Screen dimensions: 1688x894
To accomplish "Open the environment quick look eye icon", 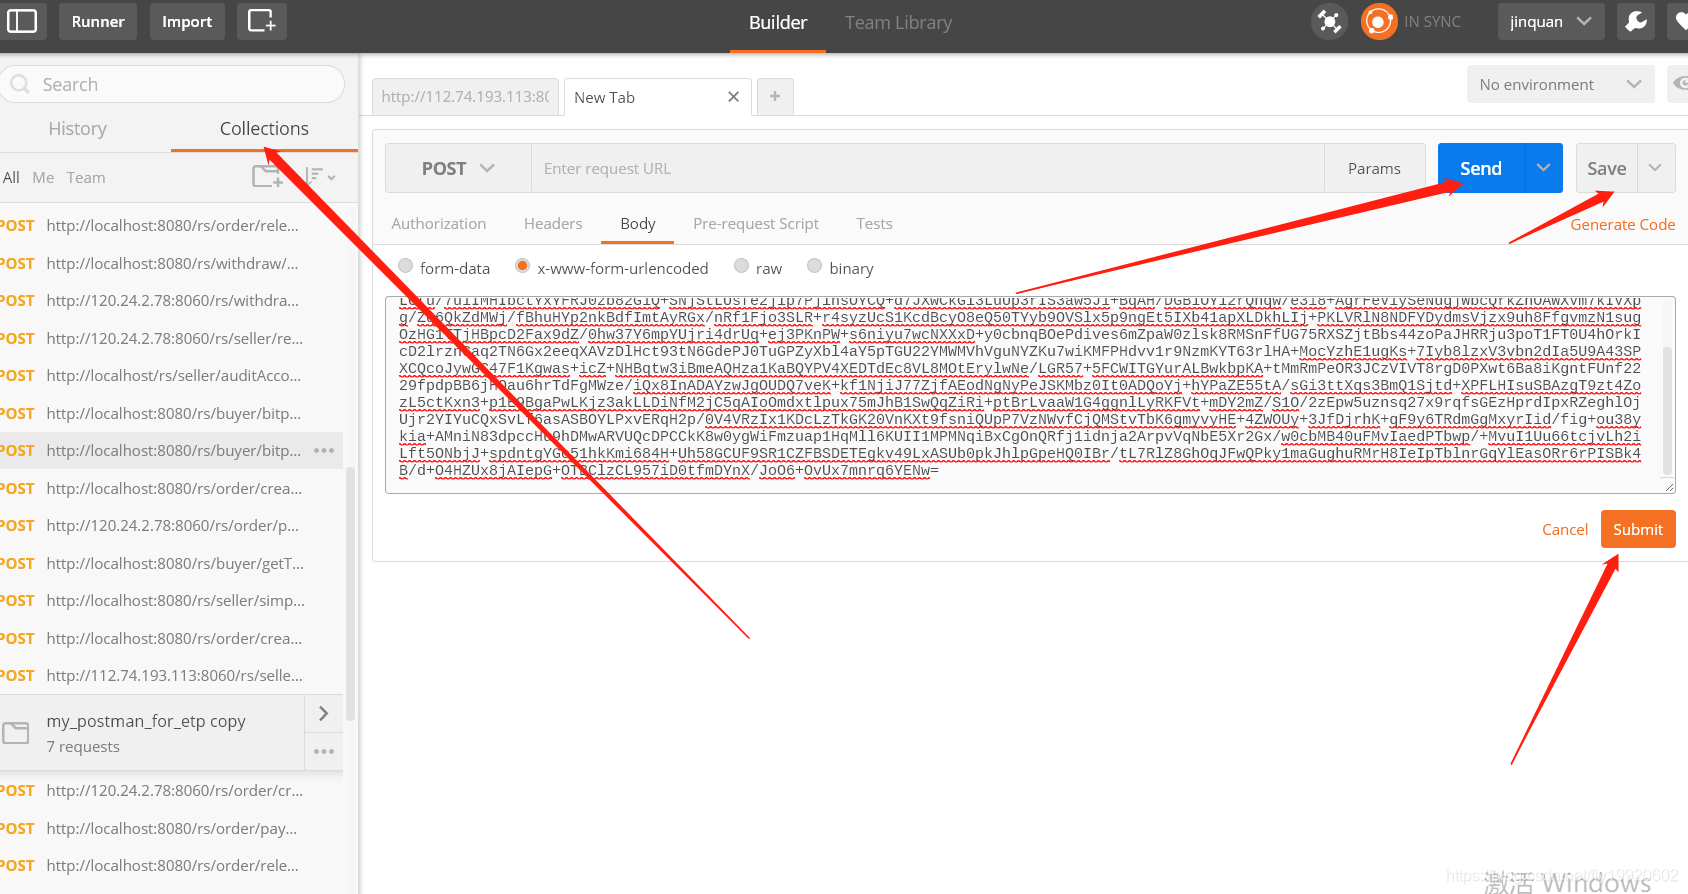I will (1679, 85).
